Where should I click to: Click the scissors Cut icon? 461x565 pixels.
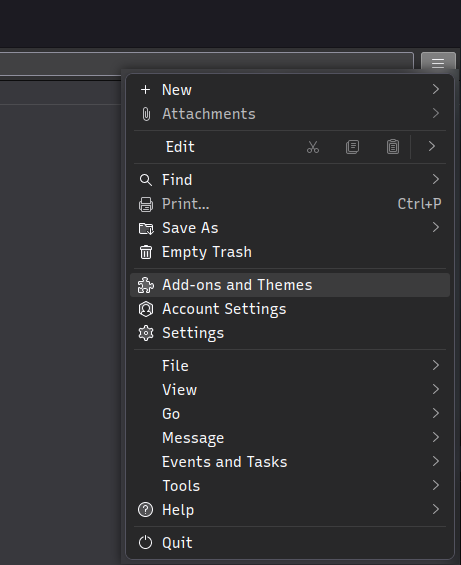(313, 147)
